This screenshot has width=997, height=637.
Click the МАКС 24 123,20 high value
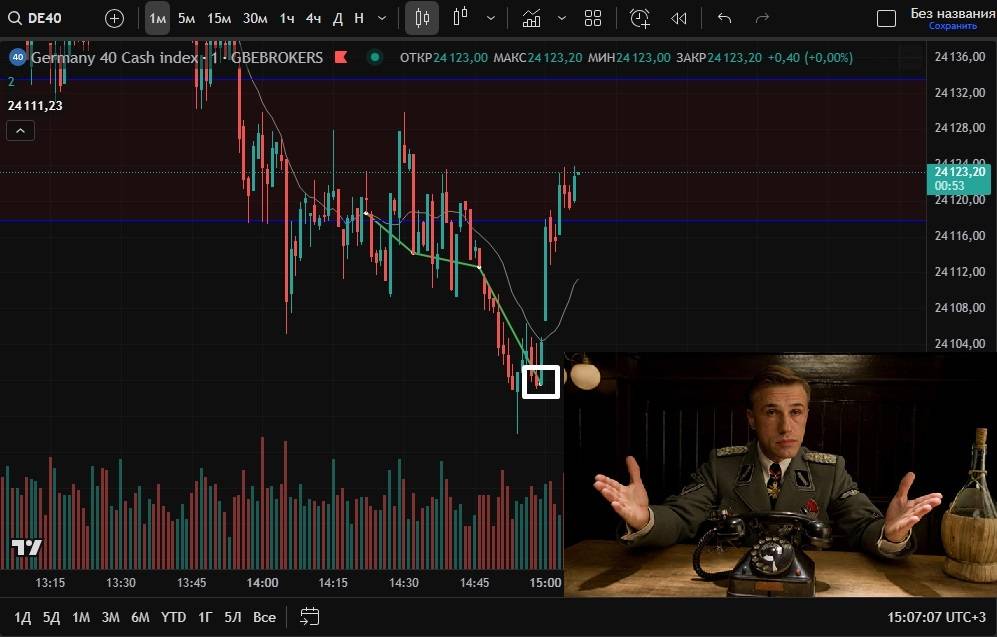pyautogui.click(x=538, y=58)
